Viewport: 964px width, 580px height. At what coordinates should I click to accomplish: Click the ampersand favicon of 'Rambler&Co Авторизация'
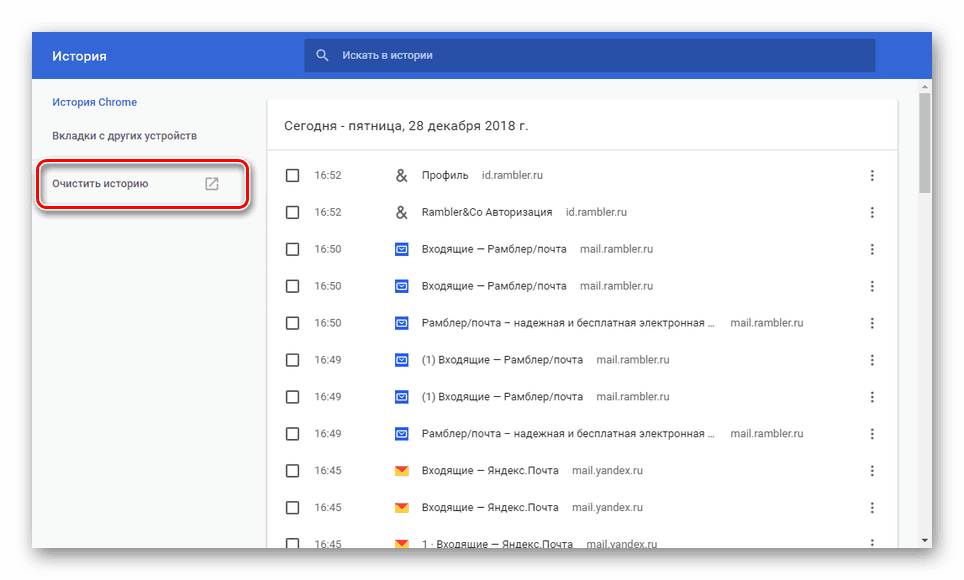(x=401, y=213)
